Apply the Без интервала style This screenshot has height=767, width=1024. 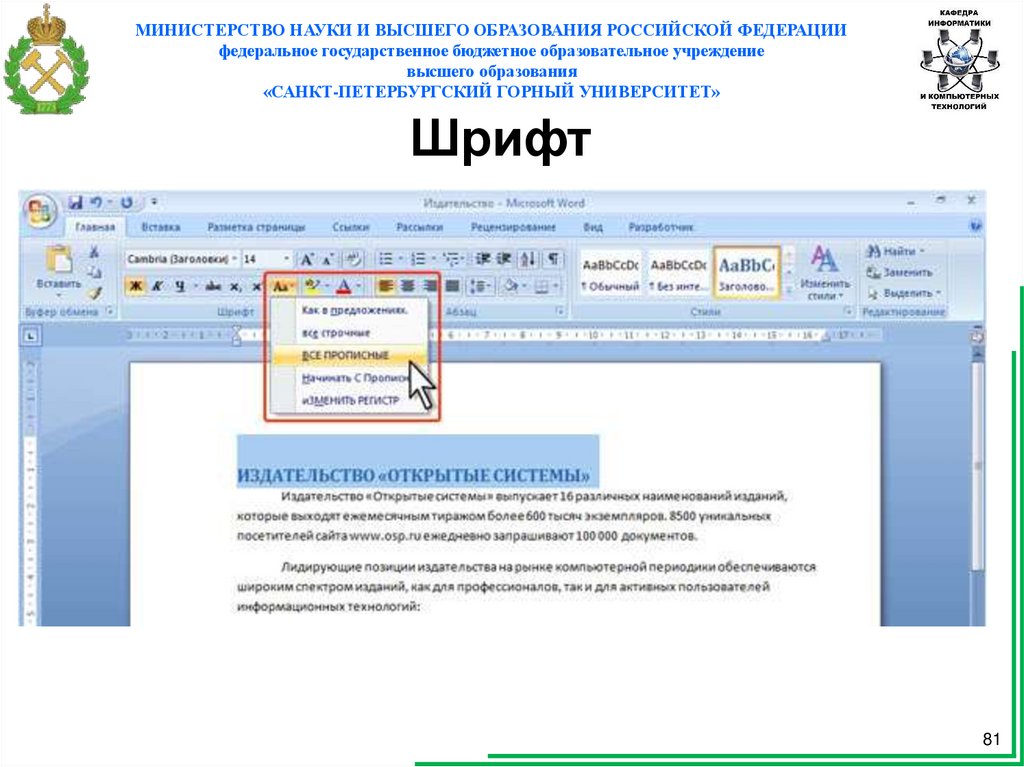coord(678,273)
